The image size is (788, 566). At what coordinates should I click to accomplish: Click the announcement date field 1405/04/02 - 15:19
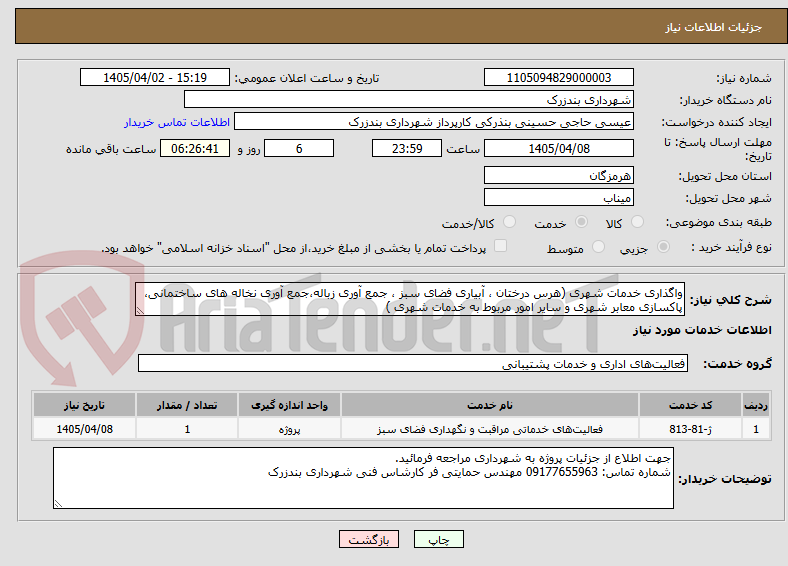155,77
